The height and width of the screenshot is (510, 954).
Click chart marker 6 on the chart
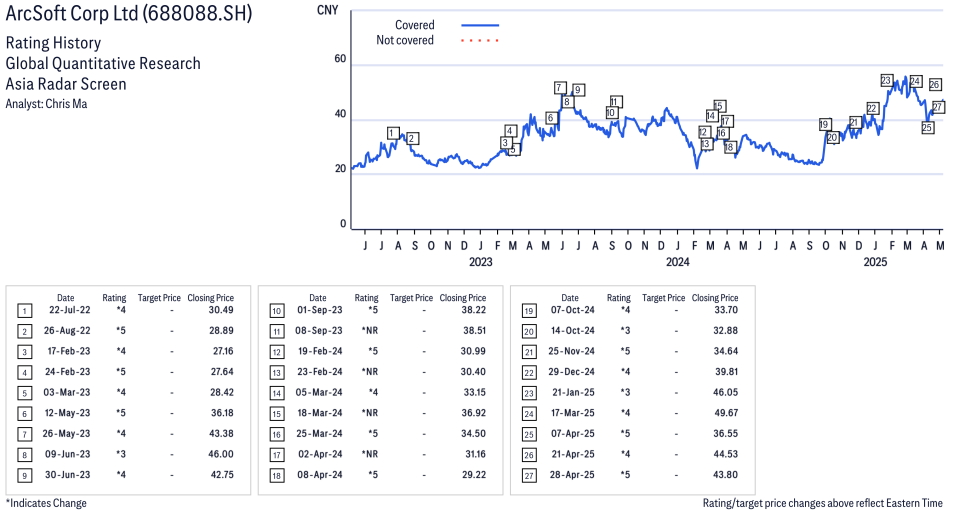pos(551,118)
